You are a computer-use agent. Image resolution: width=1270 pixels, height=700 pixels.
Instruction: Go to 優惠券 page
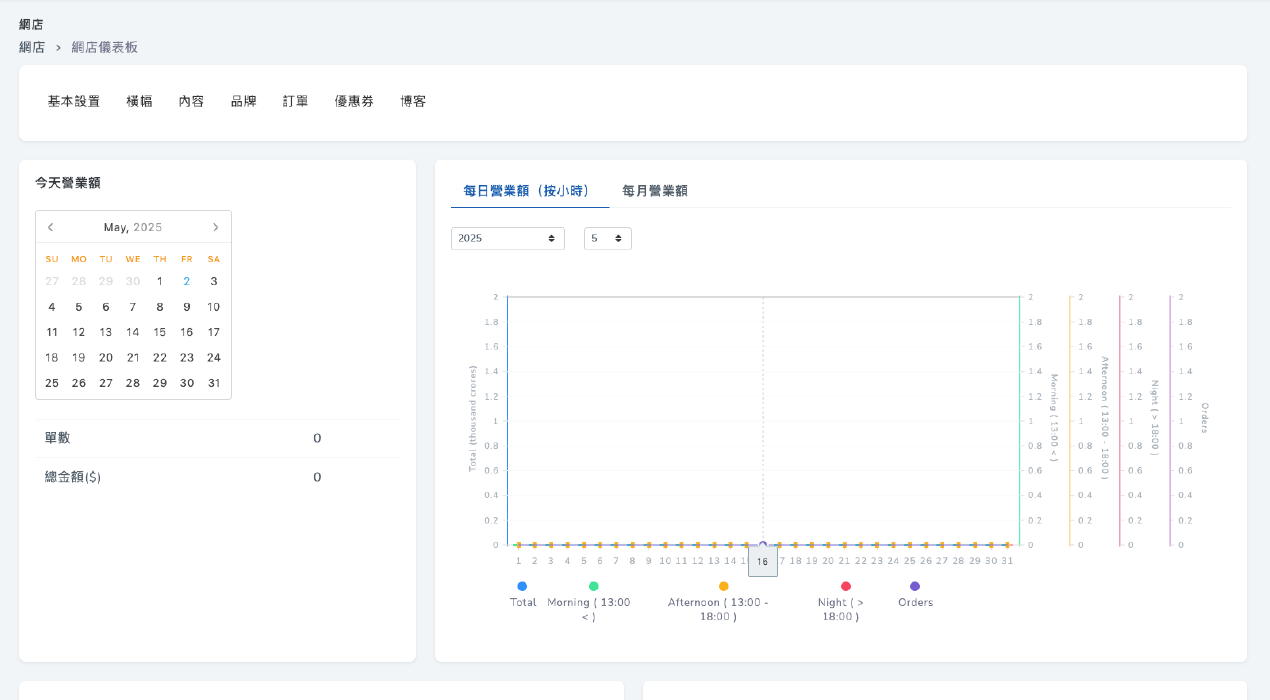354,101
